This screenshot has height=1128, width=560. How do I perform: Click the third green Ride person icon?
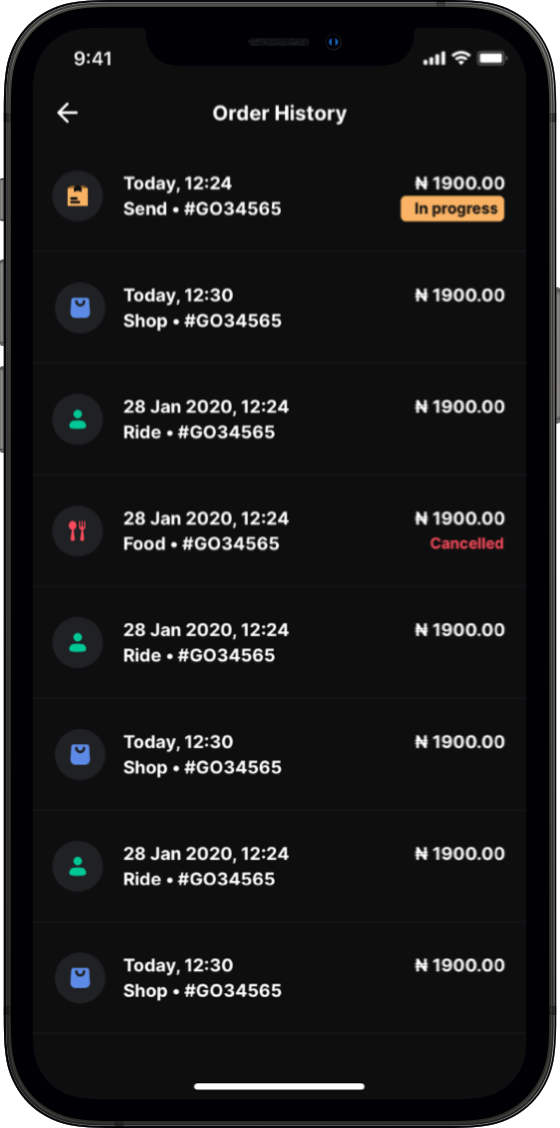click(78, 866)
